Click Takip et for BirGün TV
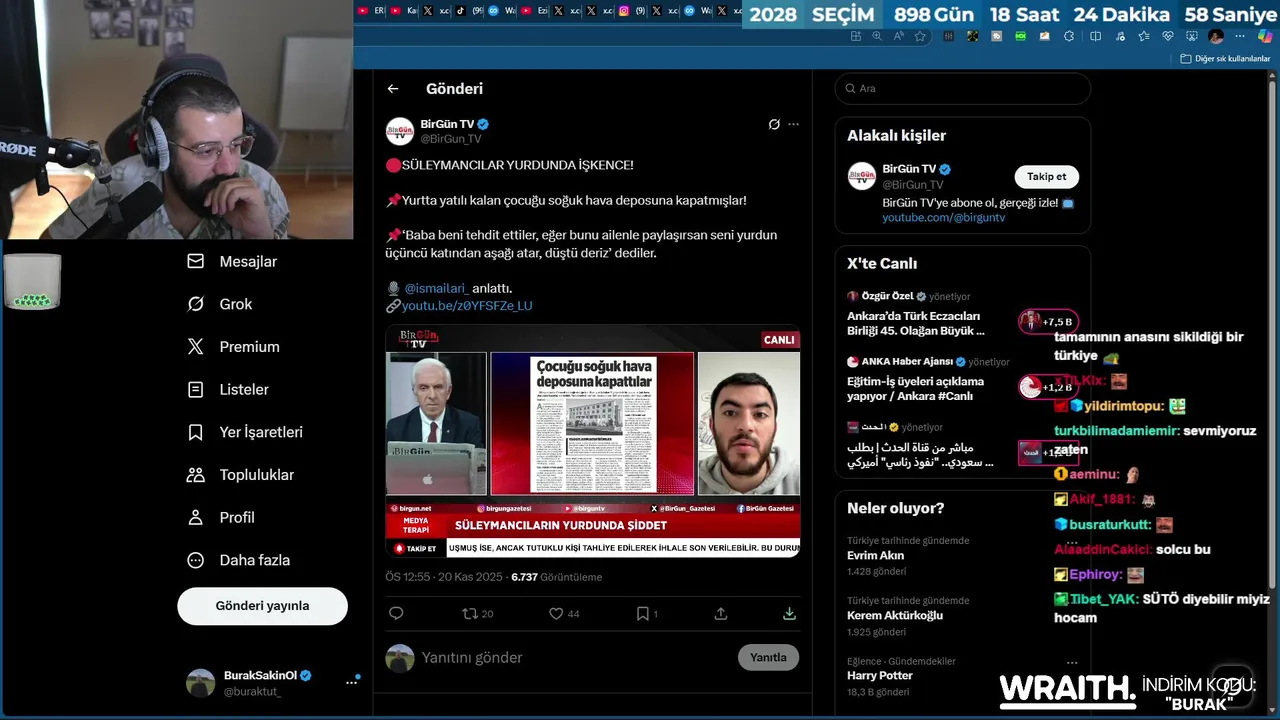Viewport: 1280px width, 720px height. [1047, 177]
